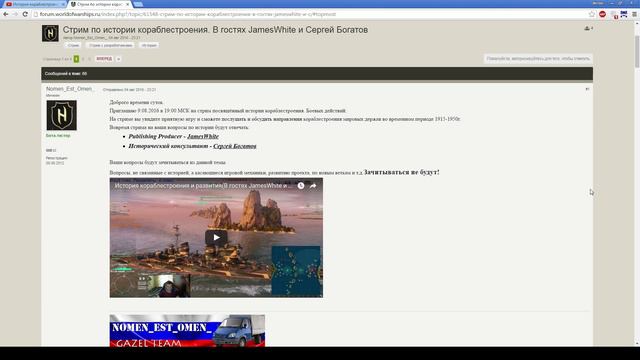640x360 pixels.
Task: Click the login-to-reply button
Action: coord(538,59)
